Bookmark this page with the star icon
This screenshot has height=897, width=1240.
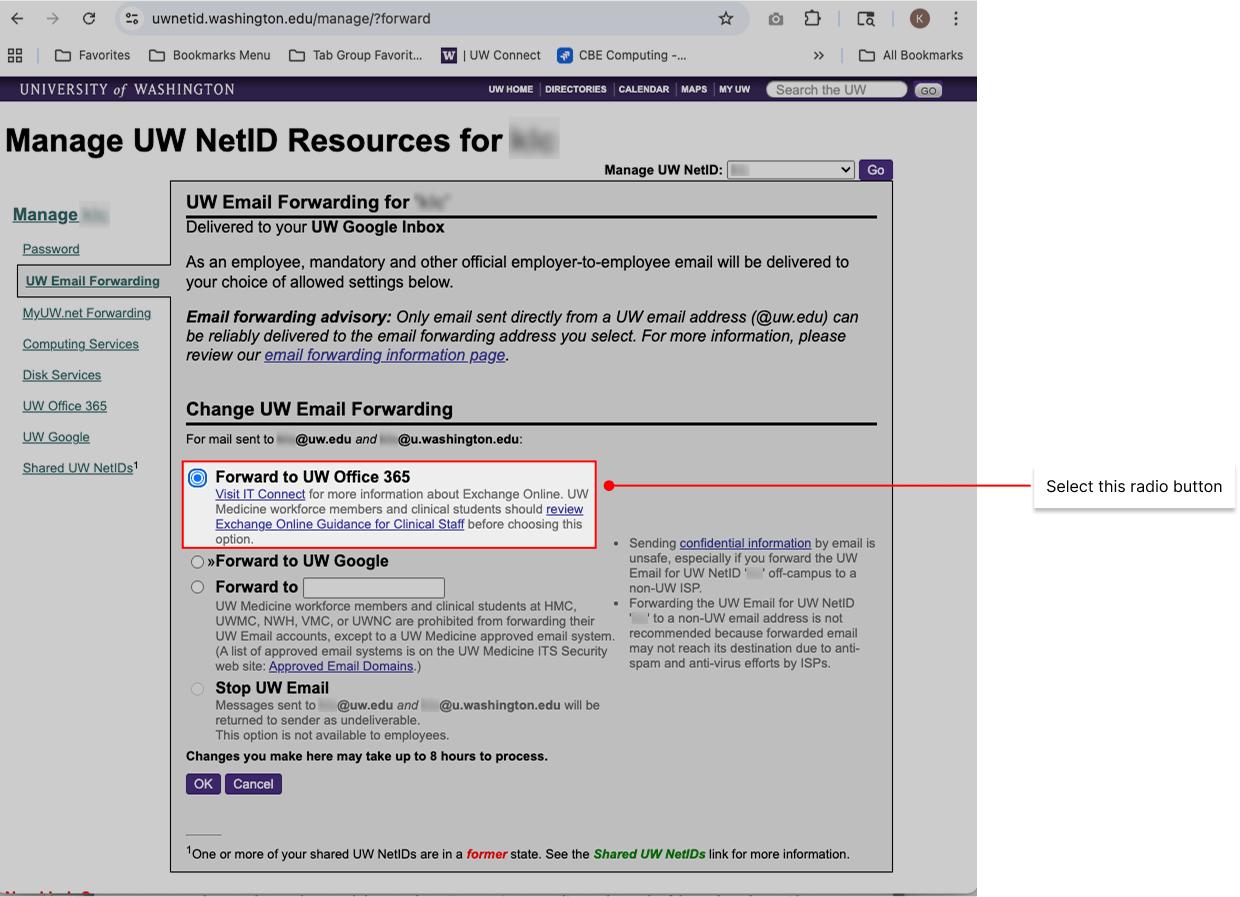click(726, 19)
